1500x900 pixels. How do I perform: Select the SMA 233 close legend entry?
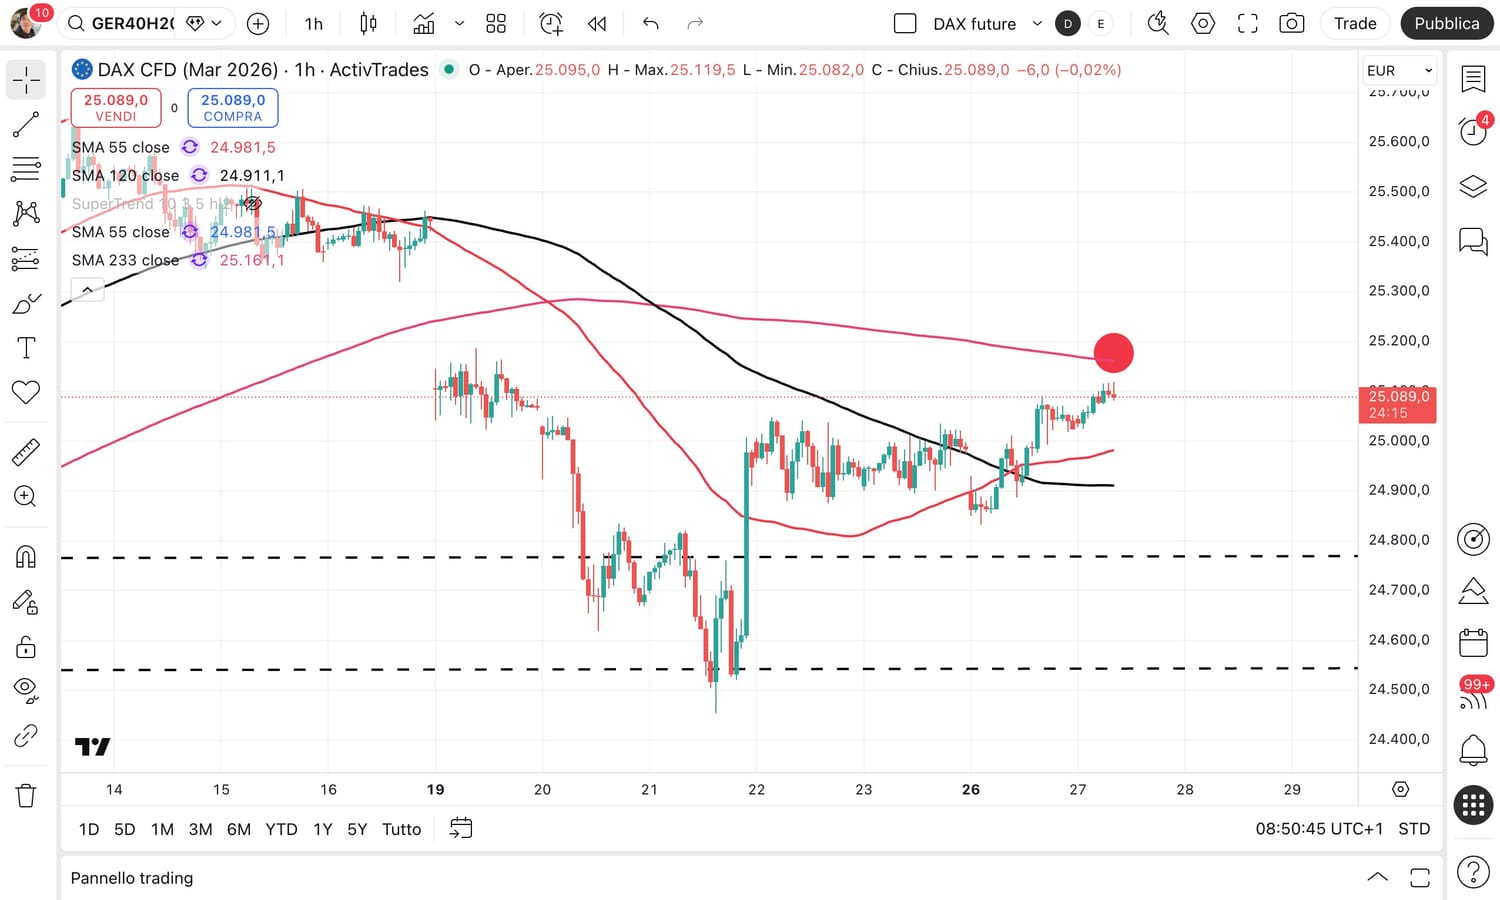pos(125,260)
